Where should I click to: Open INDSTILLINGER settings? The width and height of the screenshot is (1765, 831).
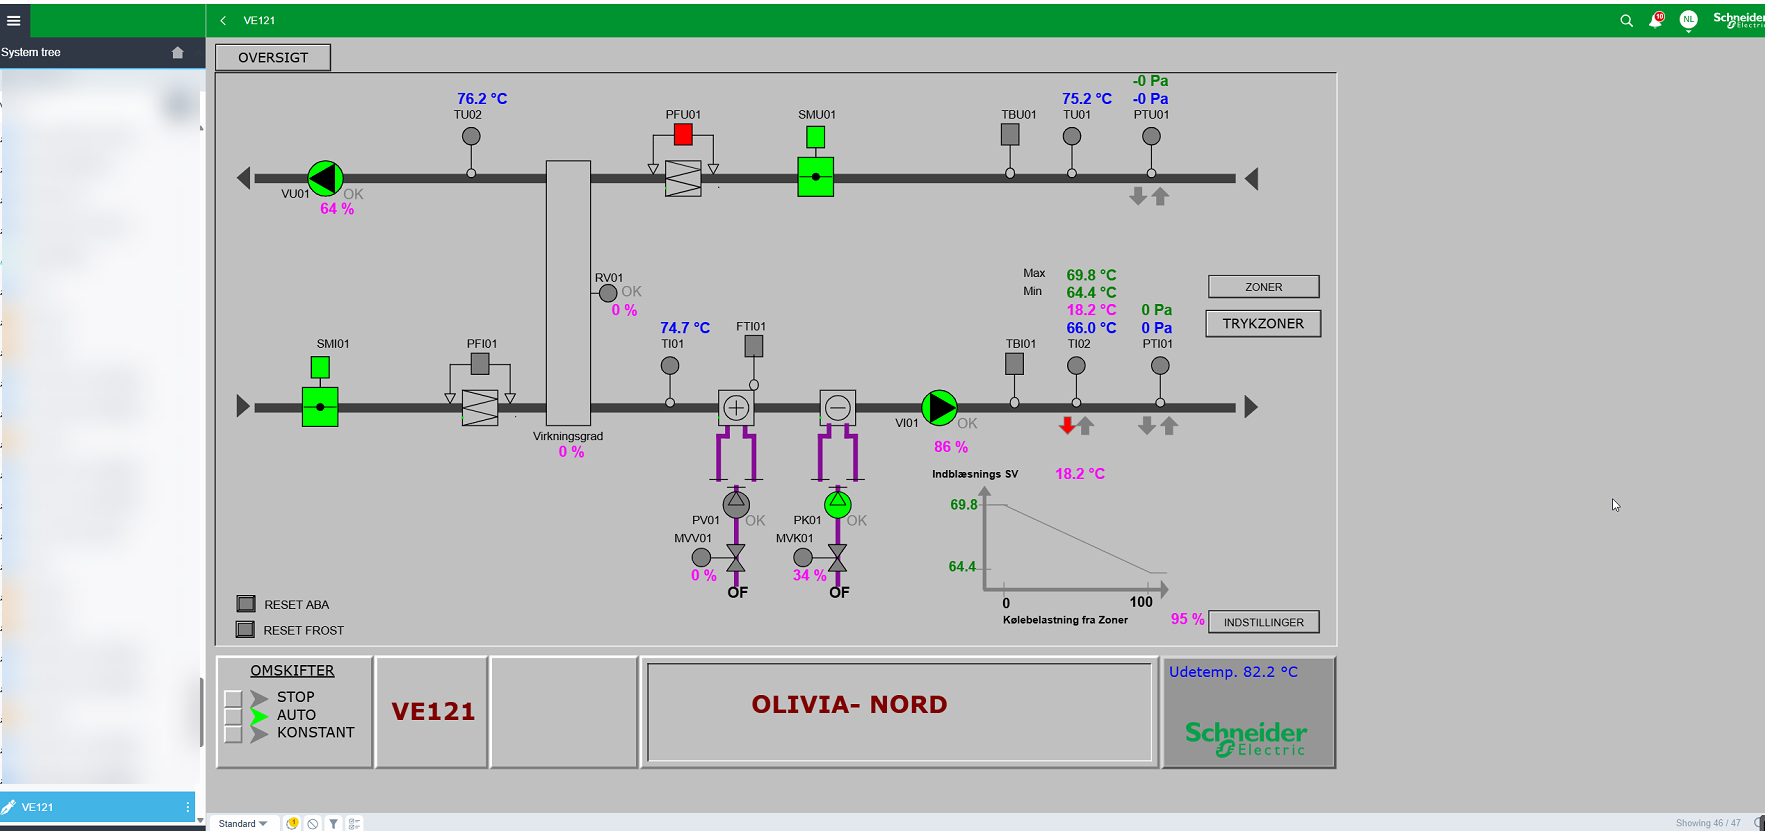(x=1264, y=622)
